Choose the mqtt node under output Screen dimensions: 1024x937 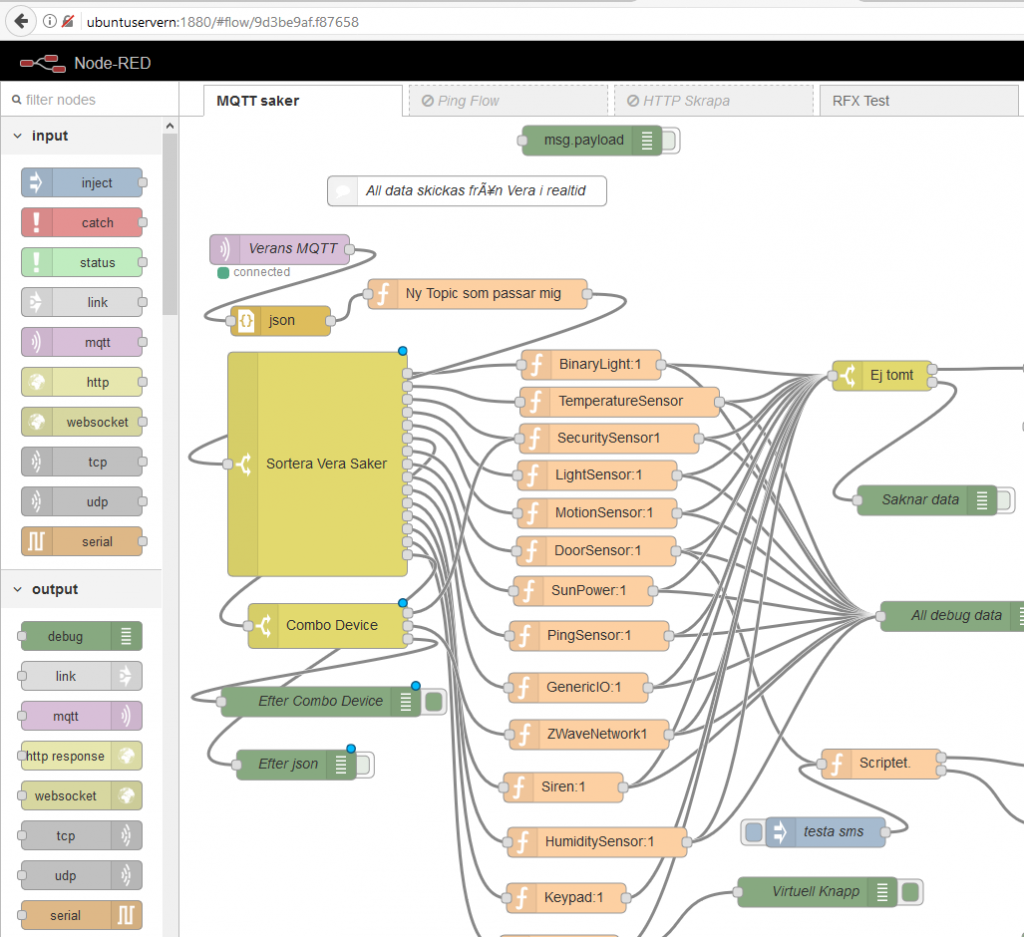click(82, 716)
